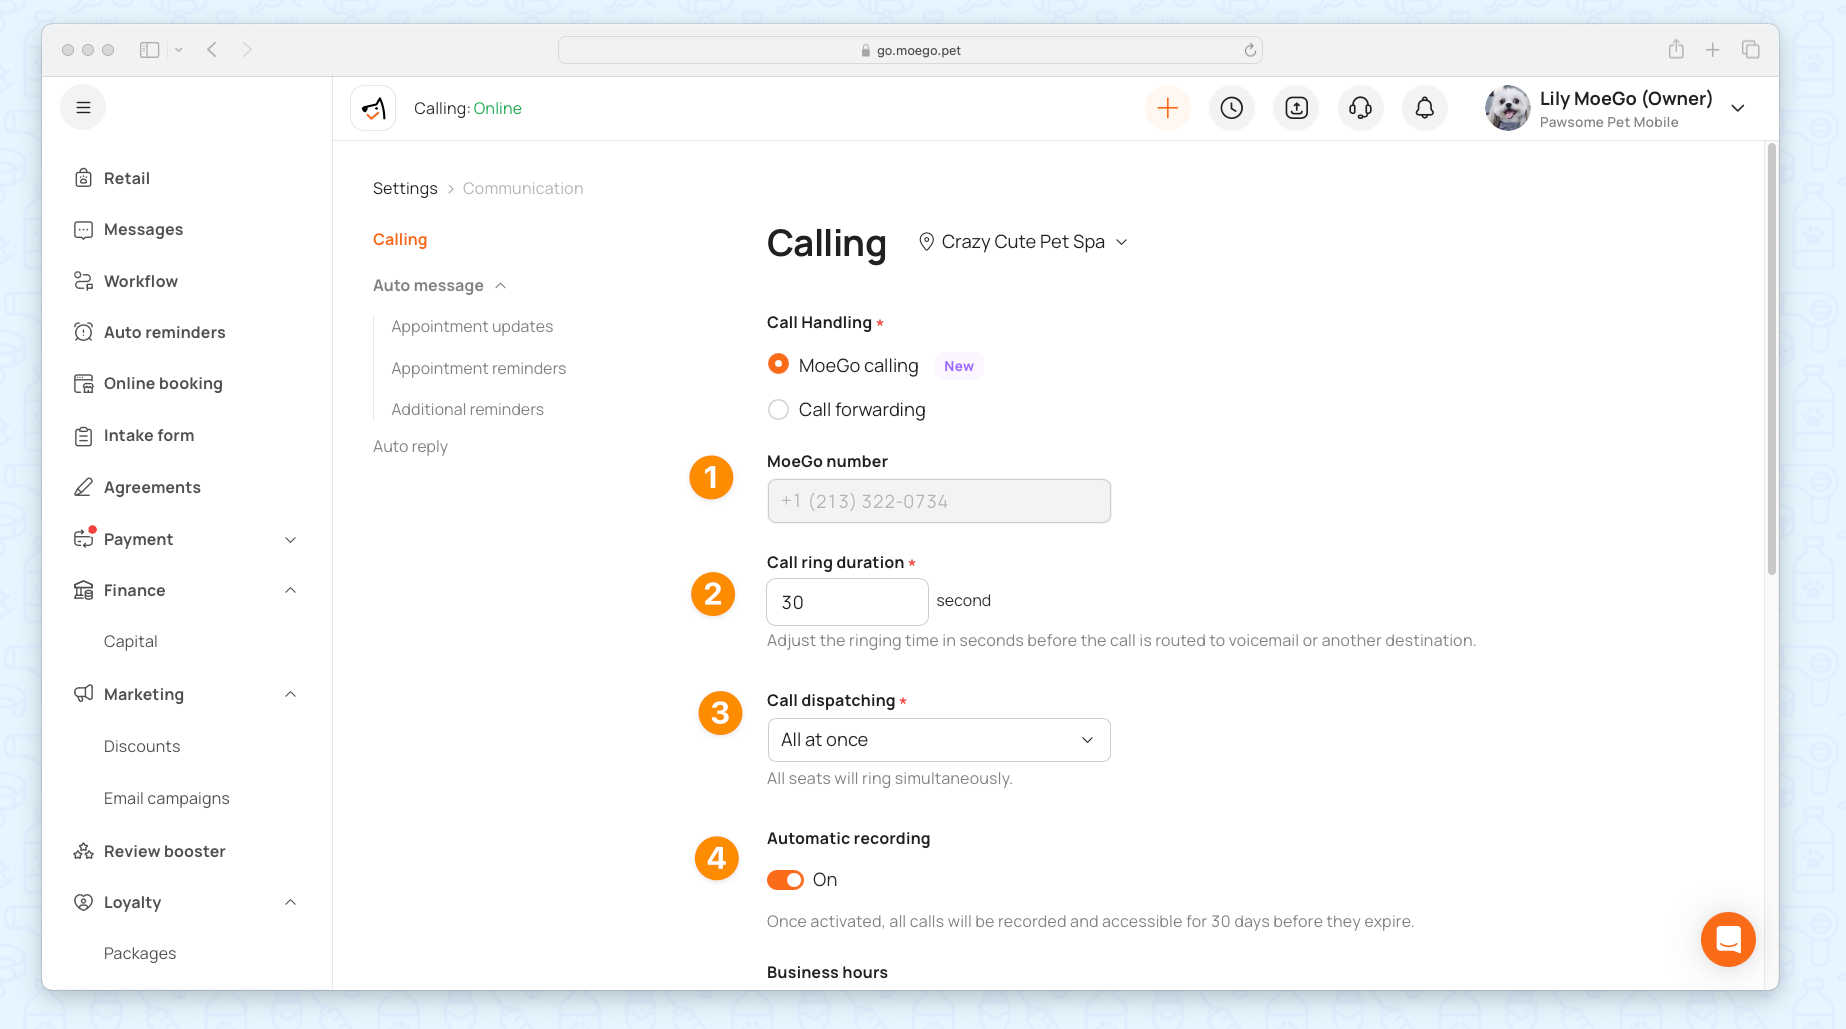Click the Agreements pen icon
The height and width of the screenshot is (1029, 1846).
(x=84, y=487)
